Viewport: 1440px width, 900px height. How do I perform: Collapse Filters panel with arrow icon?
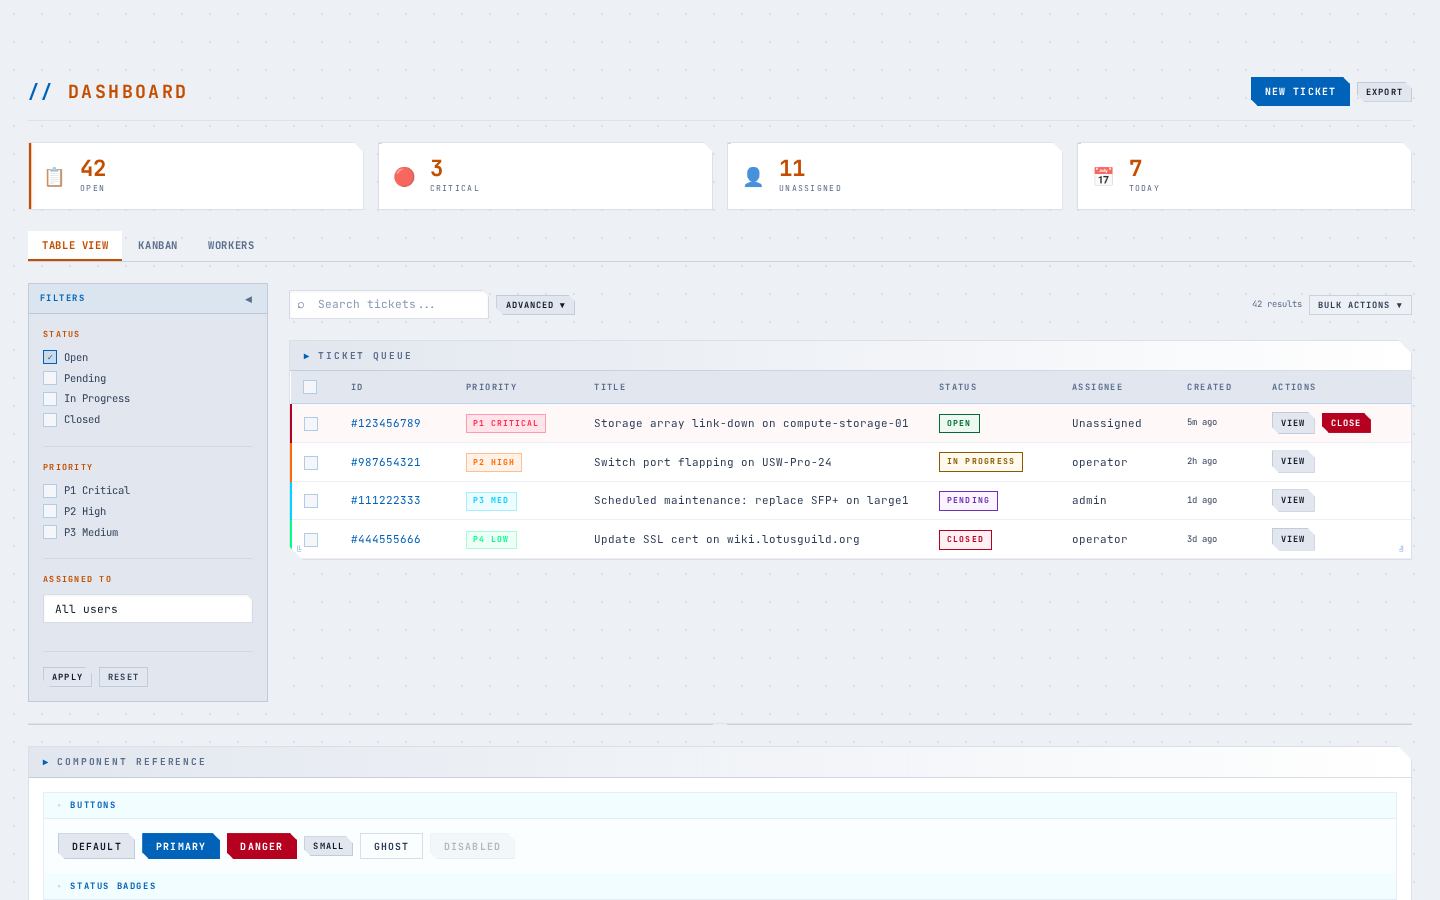tap(248, 299)
